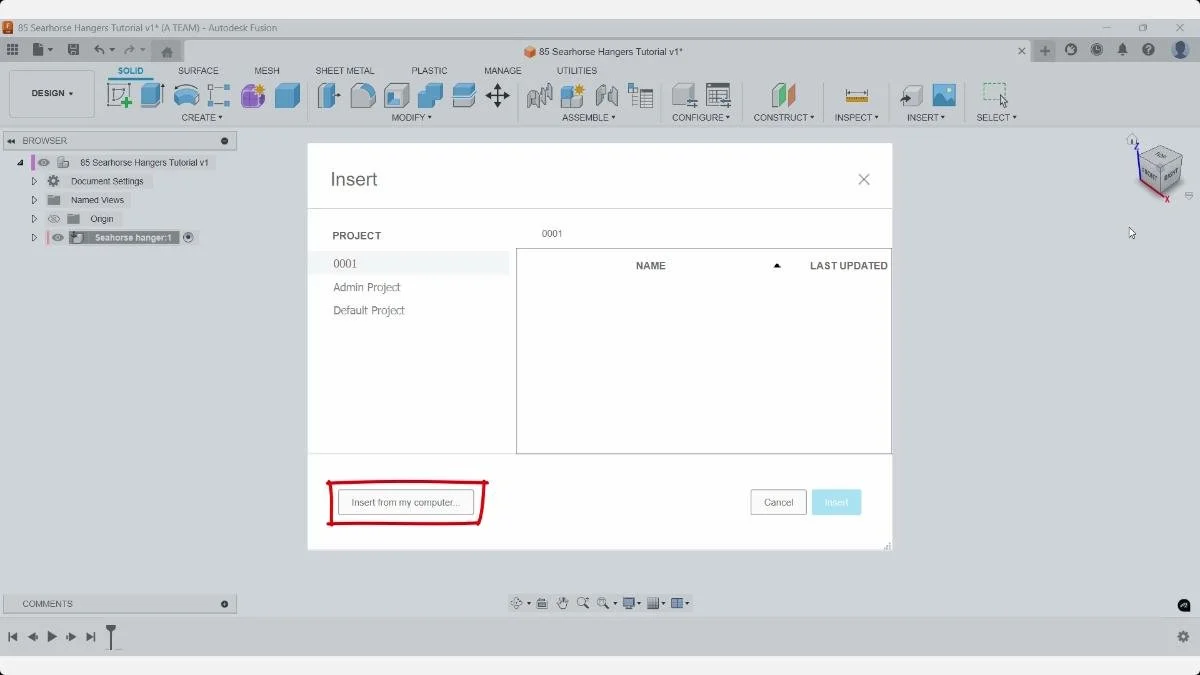Click the timeline Play button
Image resolution: width=1200 pixels, height=675 pixels.
coord(52,637)
